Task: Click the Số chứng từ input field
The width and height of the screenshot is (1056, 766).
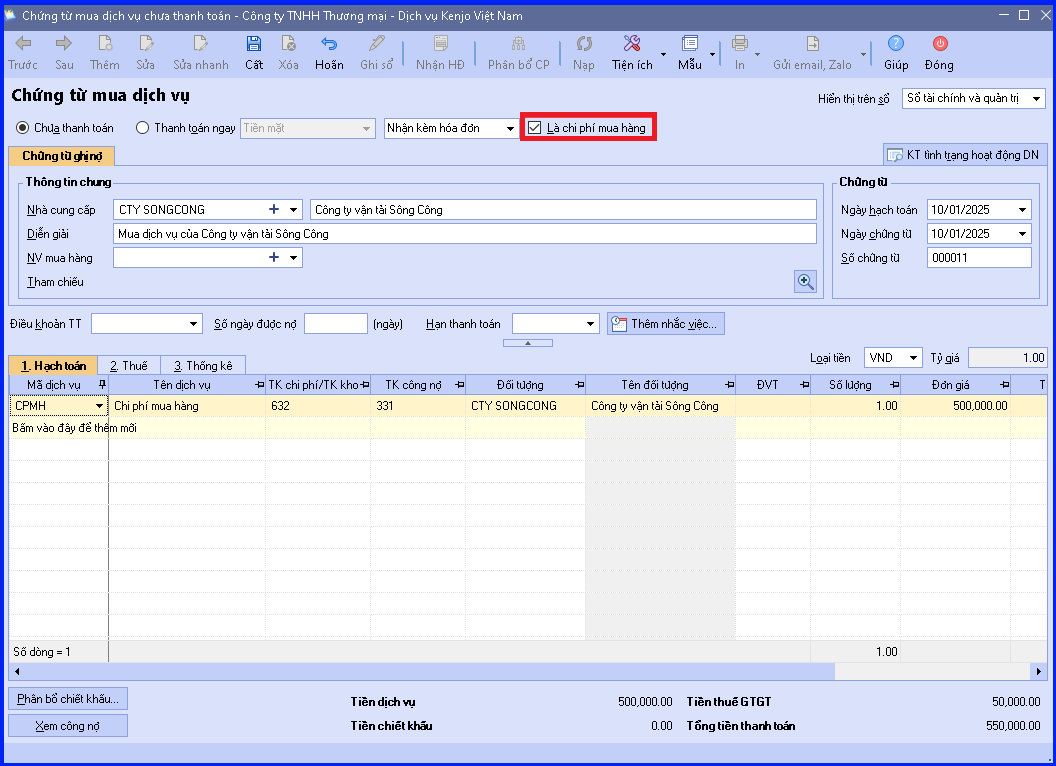Action: (x=979, y=257)
